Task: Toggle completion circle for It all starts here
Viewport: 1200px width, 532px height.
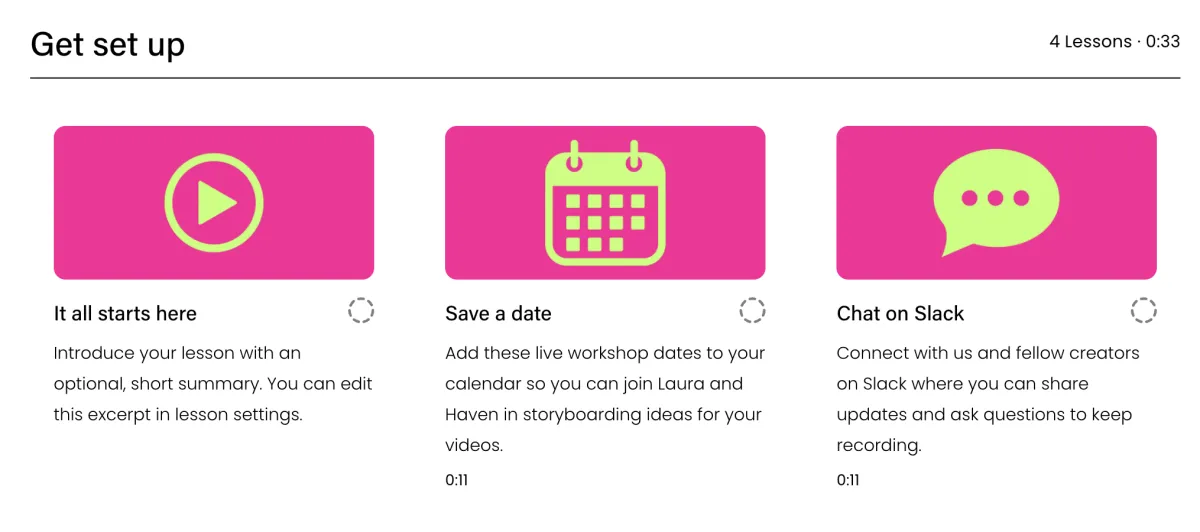Action: (361, 310)
